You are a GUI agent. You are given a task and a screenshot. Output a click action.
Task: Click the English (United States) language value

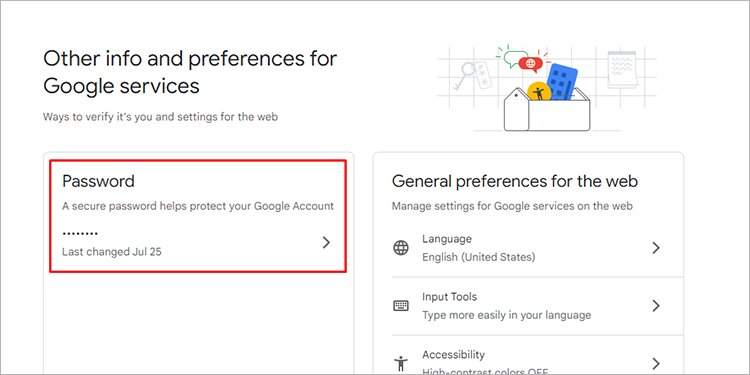(x=478, y=257)
